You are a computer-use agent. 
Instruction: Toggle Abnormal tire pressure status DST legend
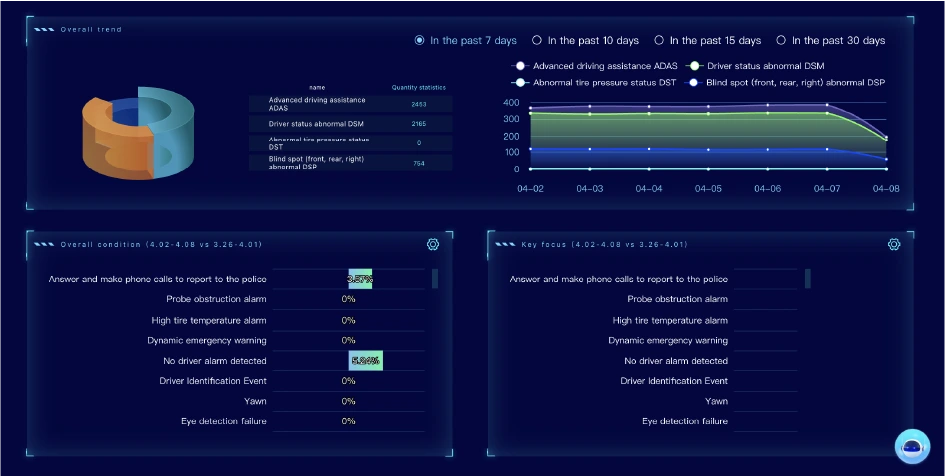click(520, 82)
